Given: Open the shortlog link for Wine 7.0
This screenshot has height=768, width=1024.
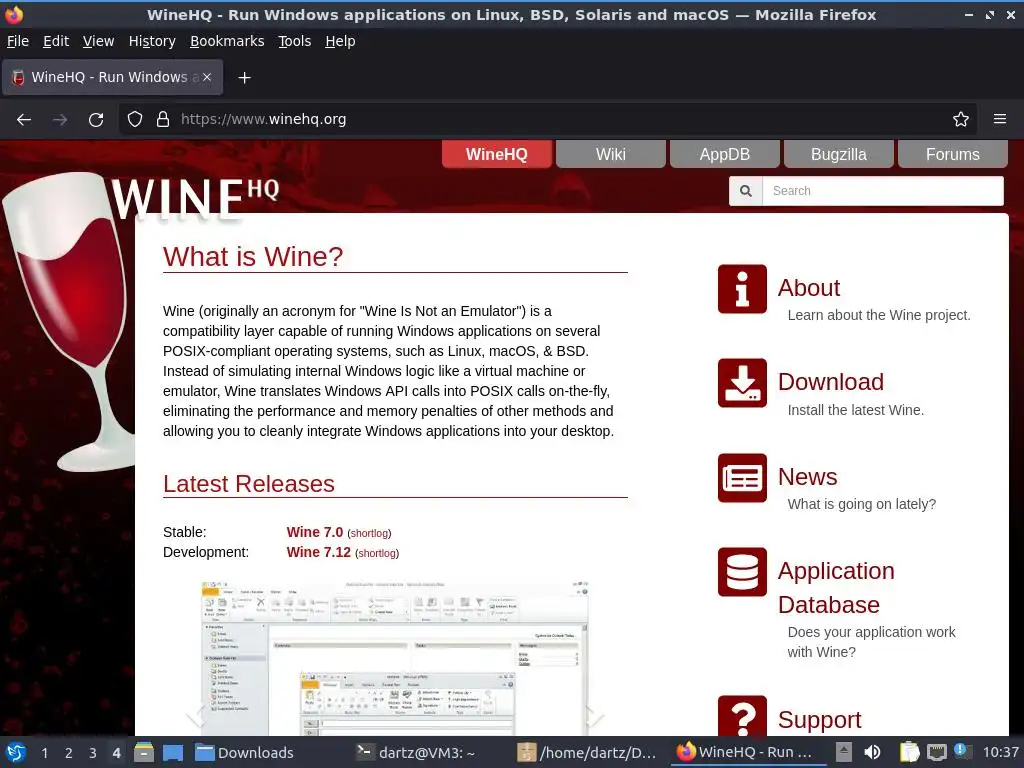Looking at the screenshot, I should tap(369, 534).
